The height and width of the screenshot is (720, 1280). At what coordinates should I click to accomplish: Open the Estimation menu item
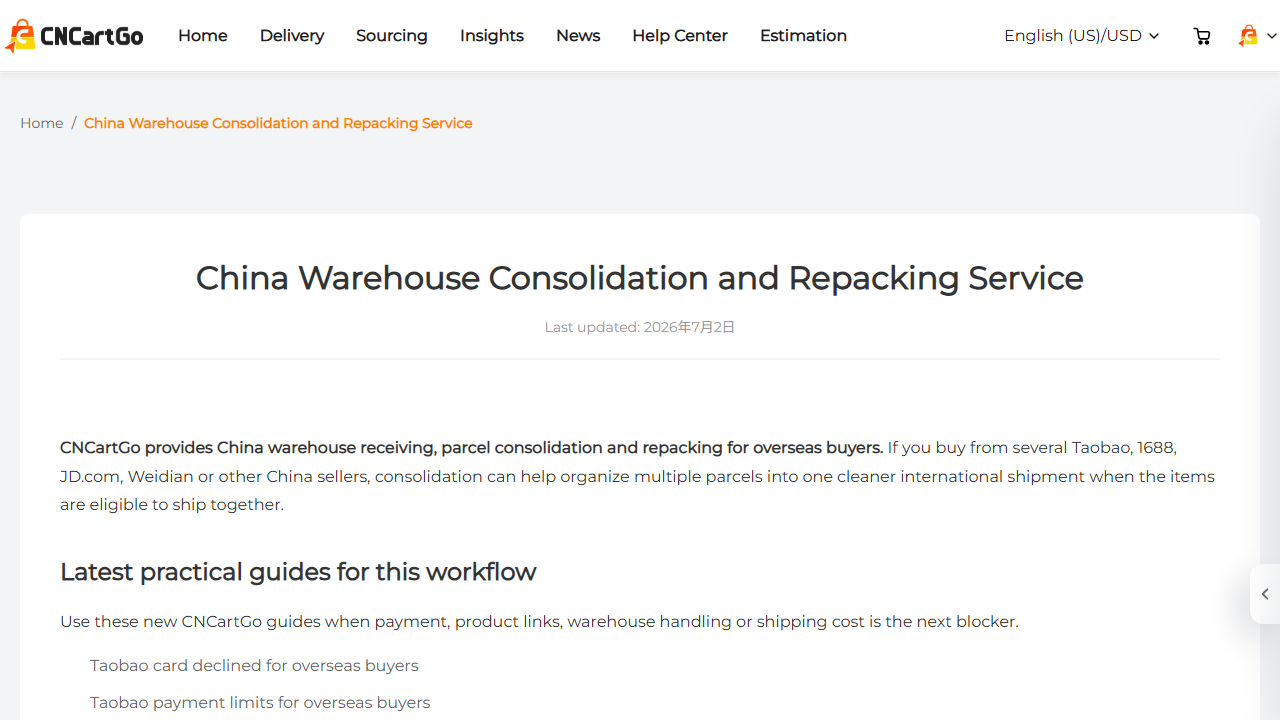(x=803, y=36)
